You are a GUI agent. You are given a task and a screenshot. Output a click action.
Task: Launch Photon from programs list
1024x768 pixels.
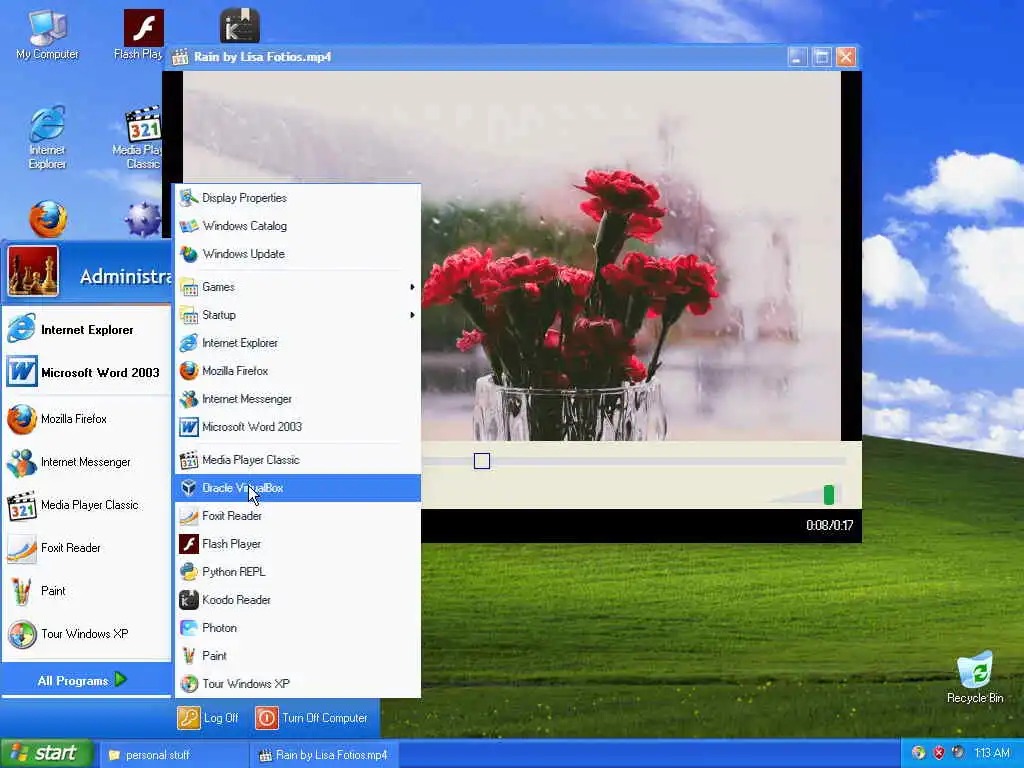(298, 628)
